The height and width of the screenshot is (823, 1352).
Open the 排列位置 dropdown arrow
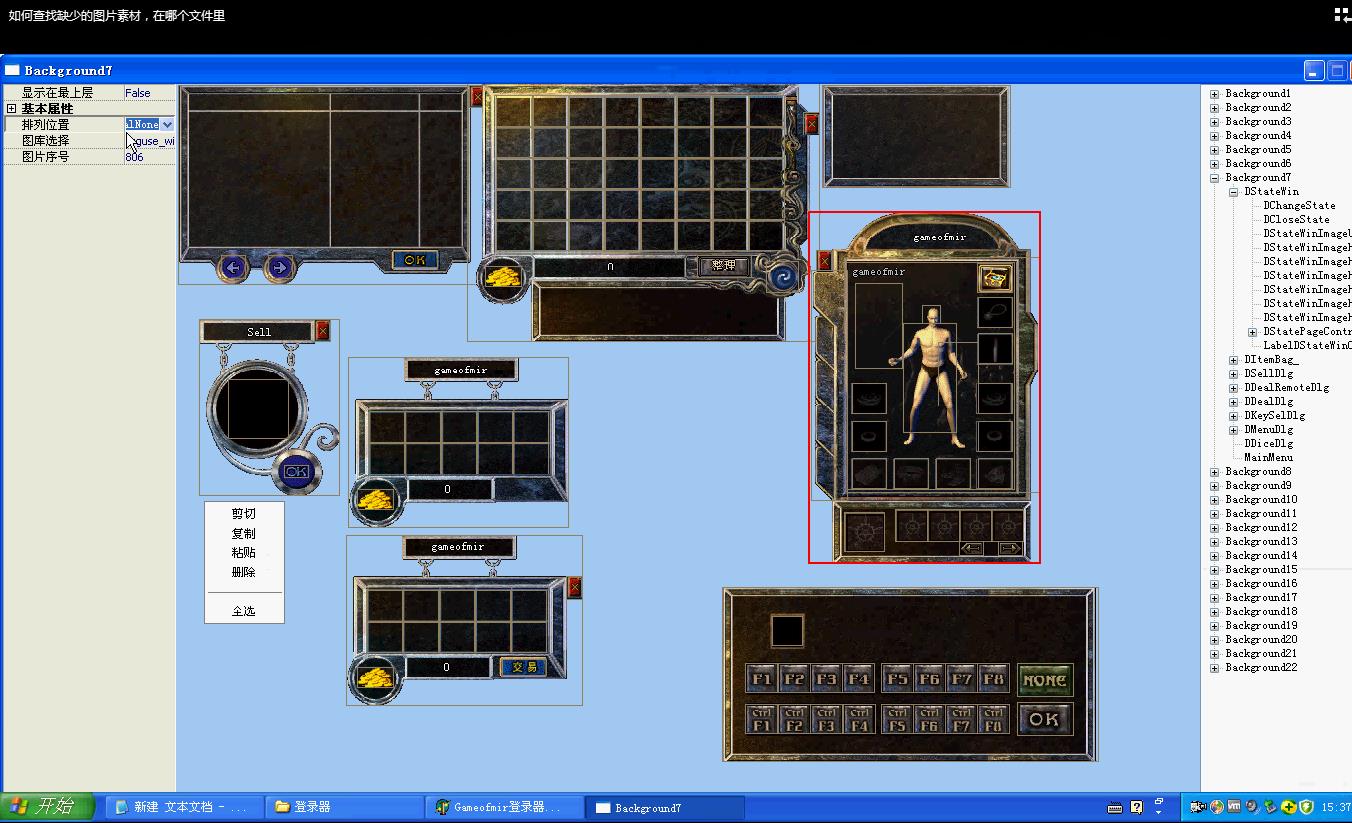coord(167,124)
